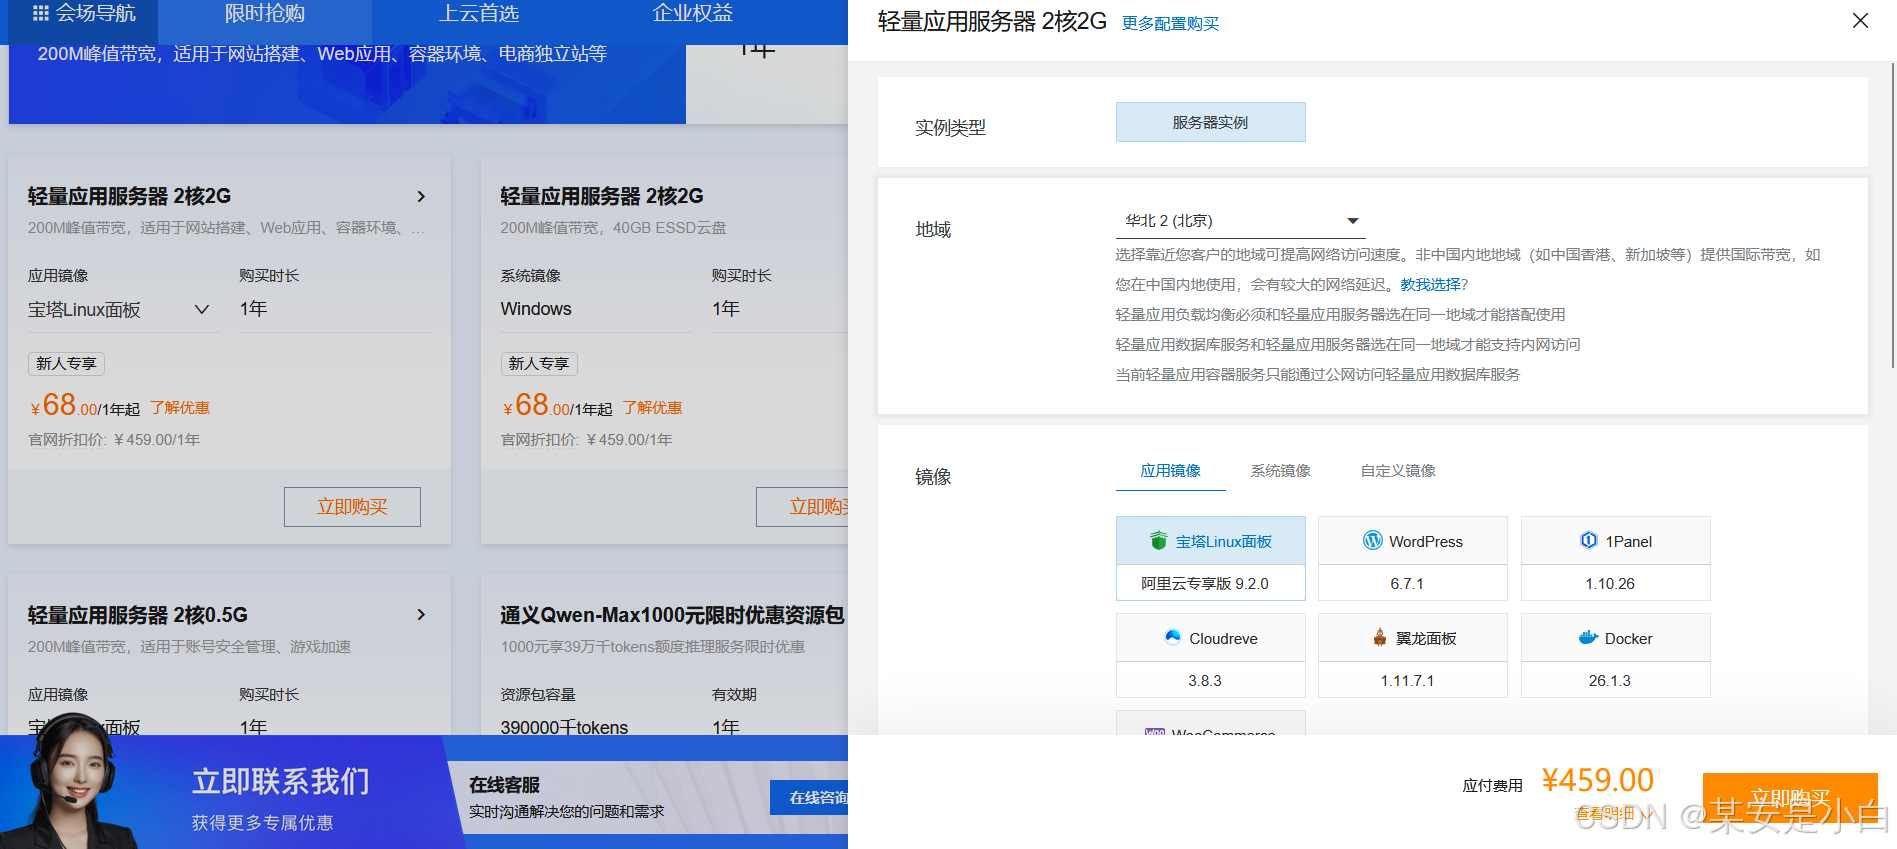1897x849 pixels.
Task: Click the 新人专享 tag on first card
Action: click(66, 364)
